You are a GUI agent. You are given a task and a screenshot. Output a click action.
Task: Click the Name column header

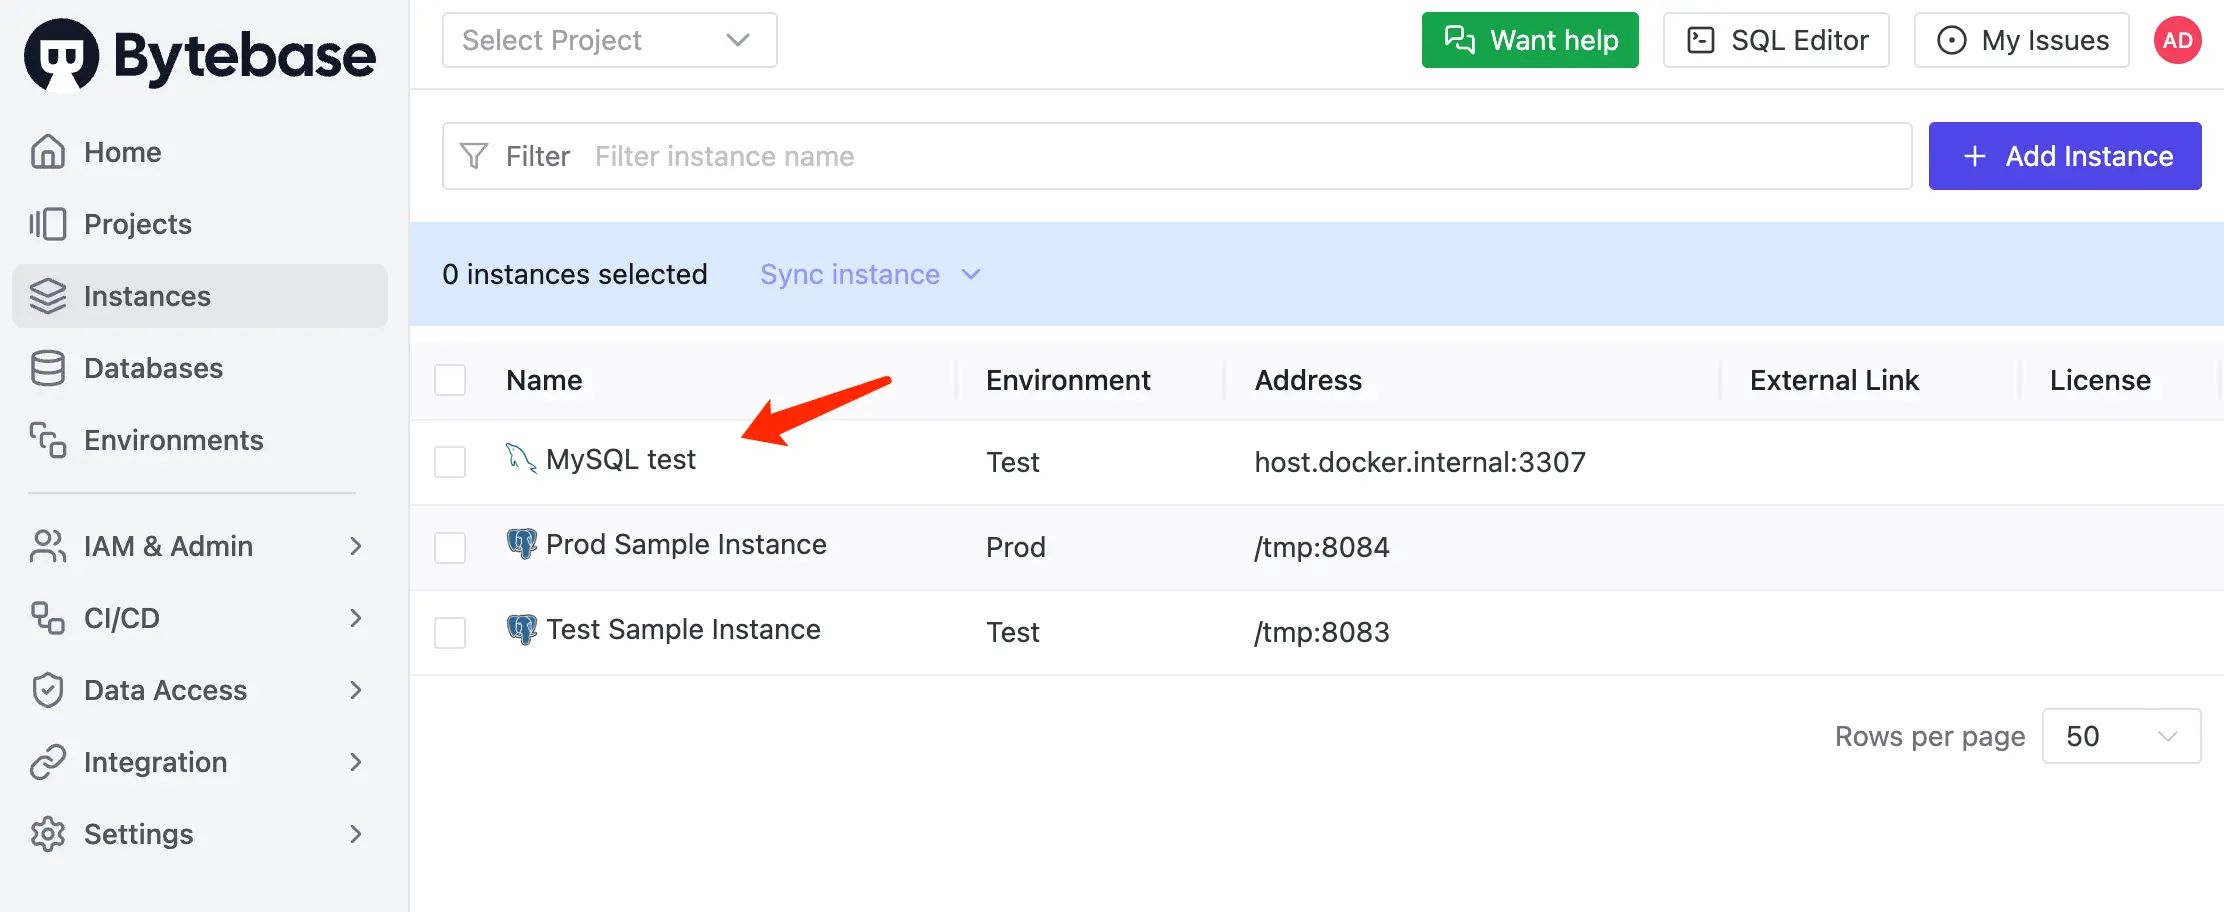coord(544,380)
